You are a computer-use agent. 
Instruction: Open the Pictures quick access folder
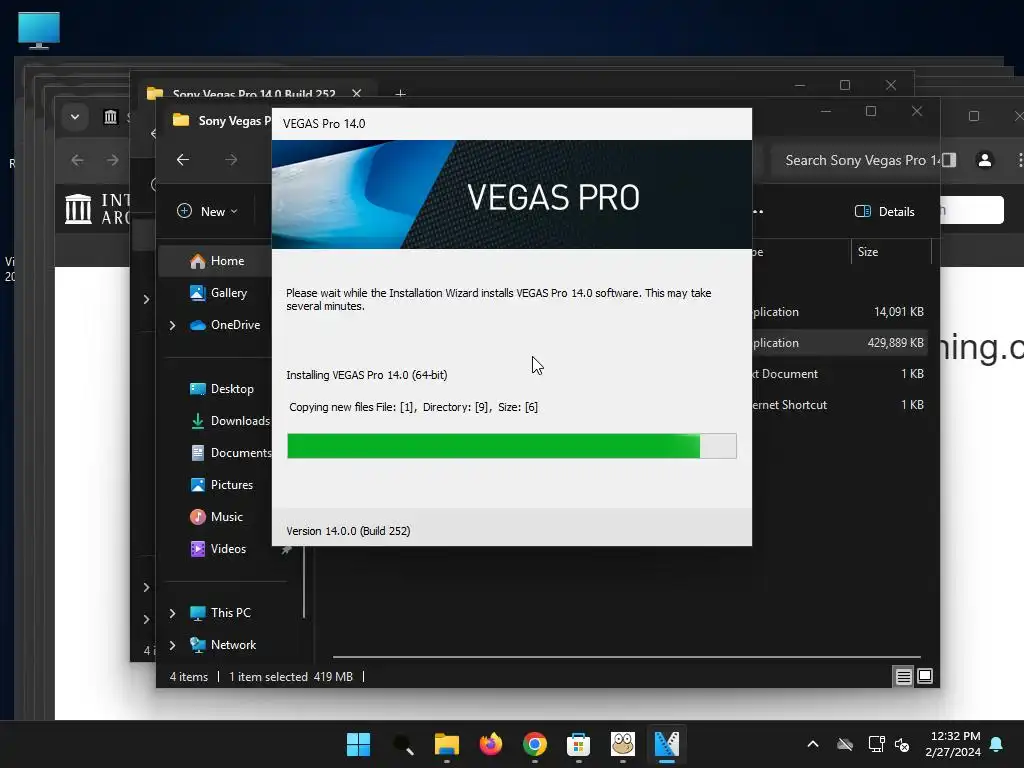(x=221, y=485)
